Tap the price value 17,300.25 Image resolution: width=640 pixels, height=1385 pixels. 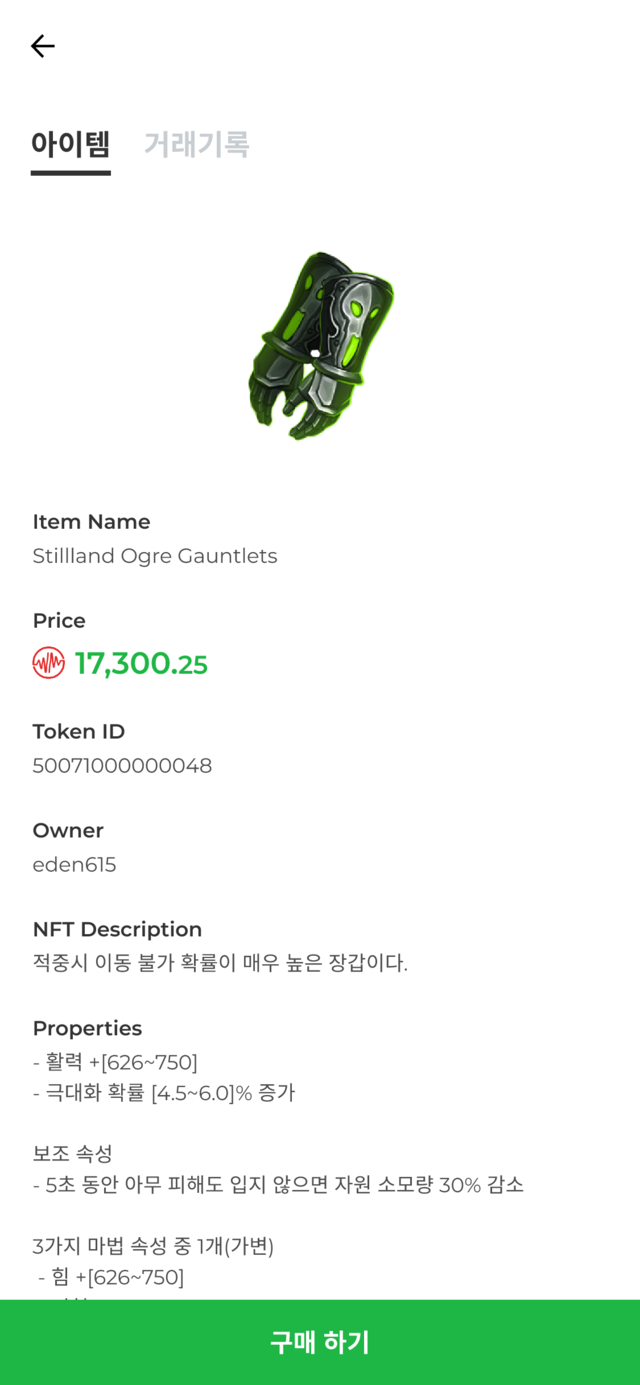141,664
